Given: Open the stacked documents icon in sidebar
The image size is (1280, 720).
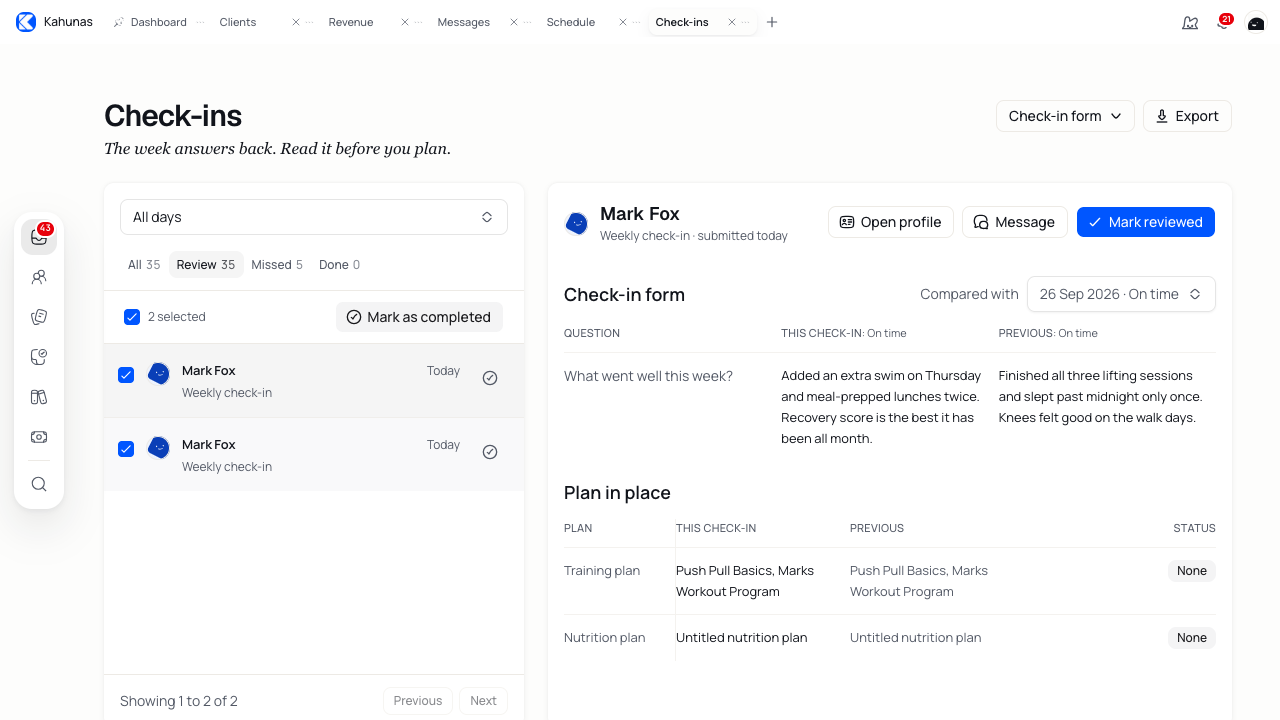Looking at the screenshot, I should point(39,317).
